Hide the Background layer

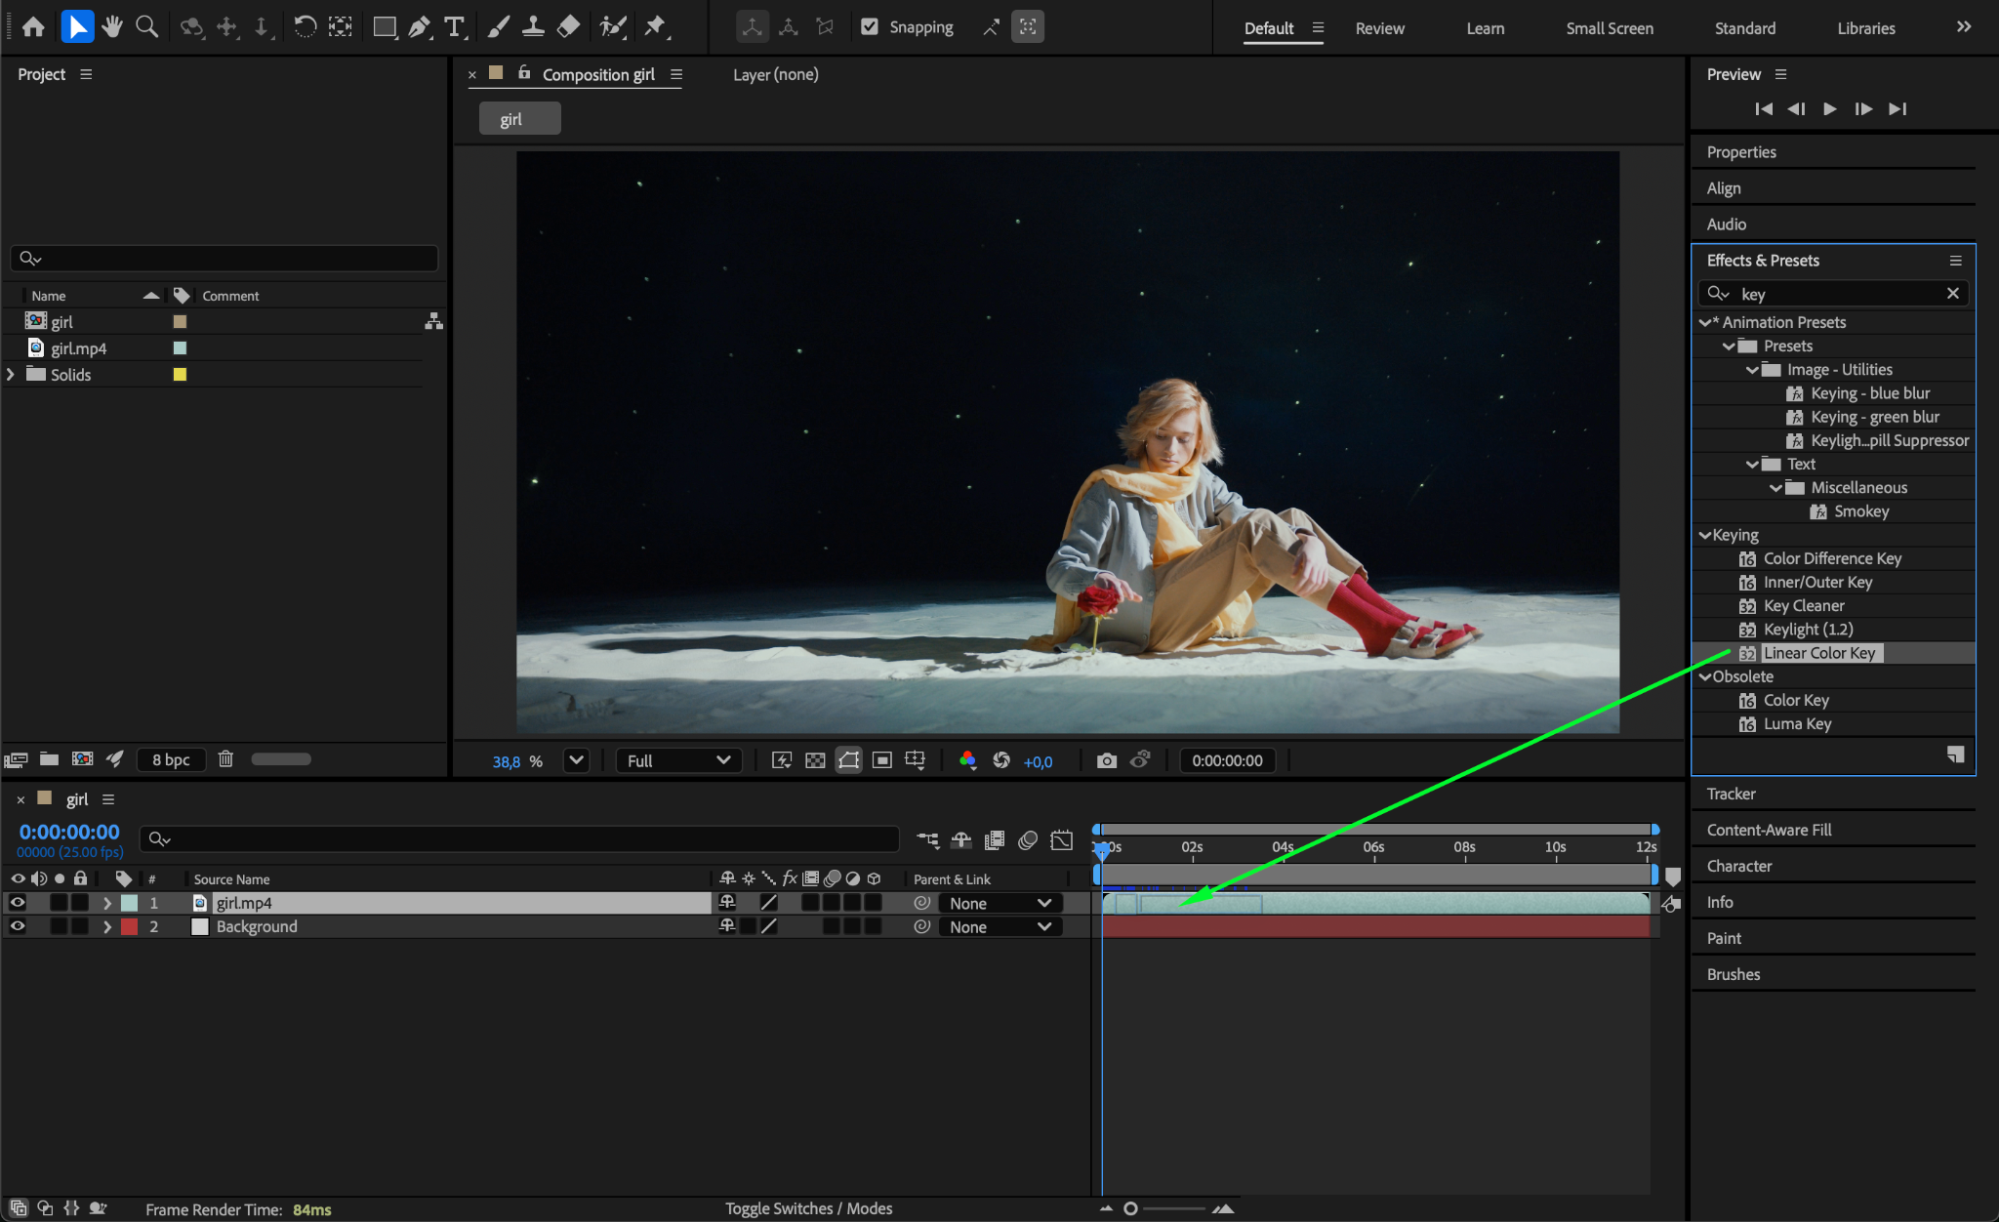[x=17, y=927]
